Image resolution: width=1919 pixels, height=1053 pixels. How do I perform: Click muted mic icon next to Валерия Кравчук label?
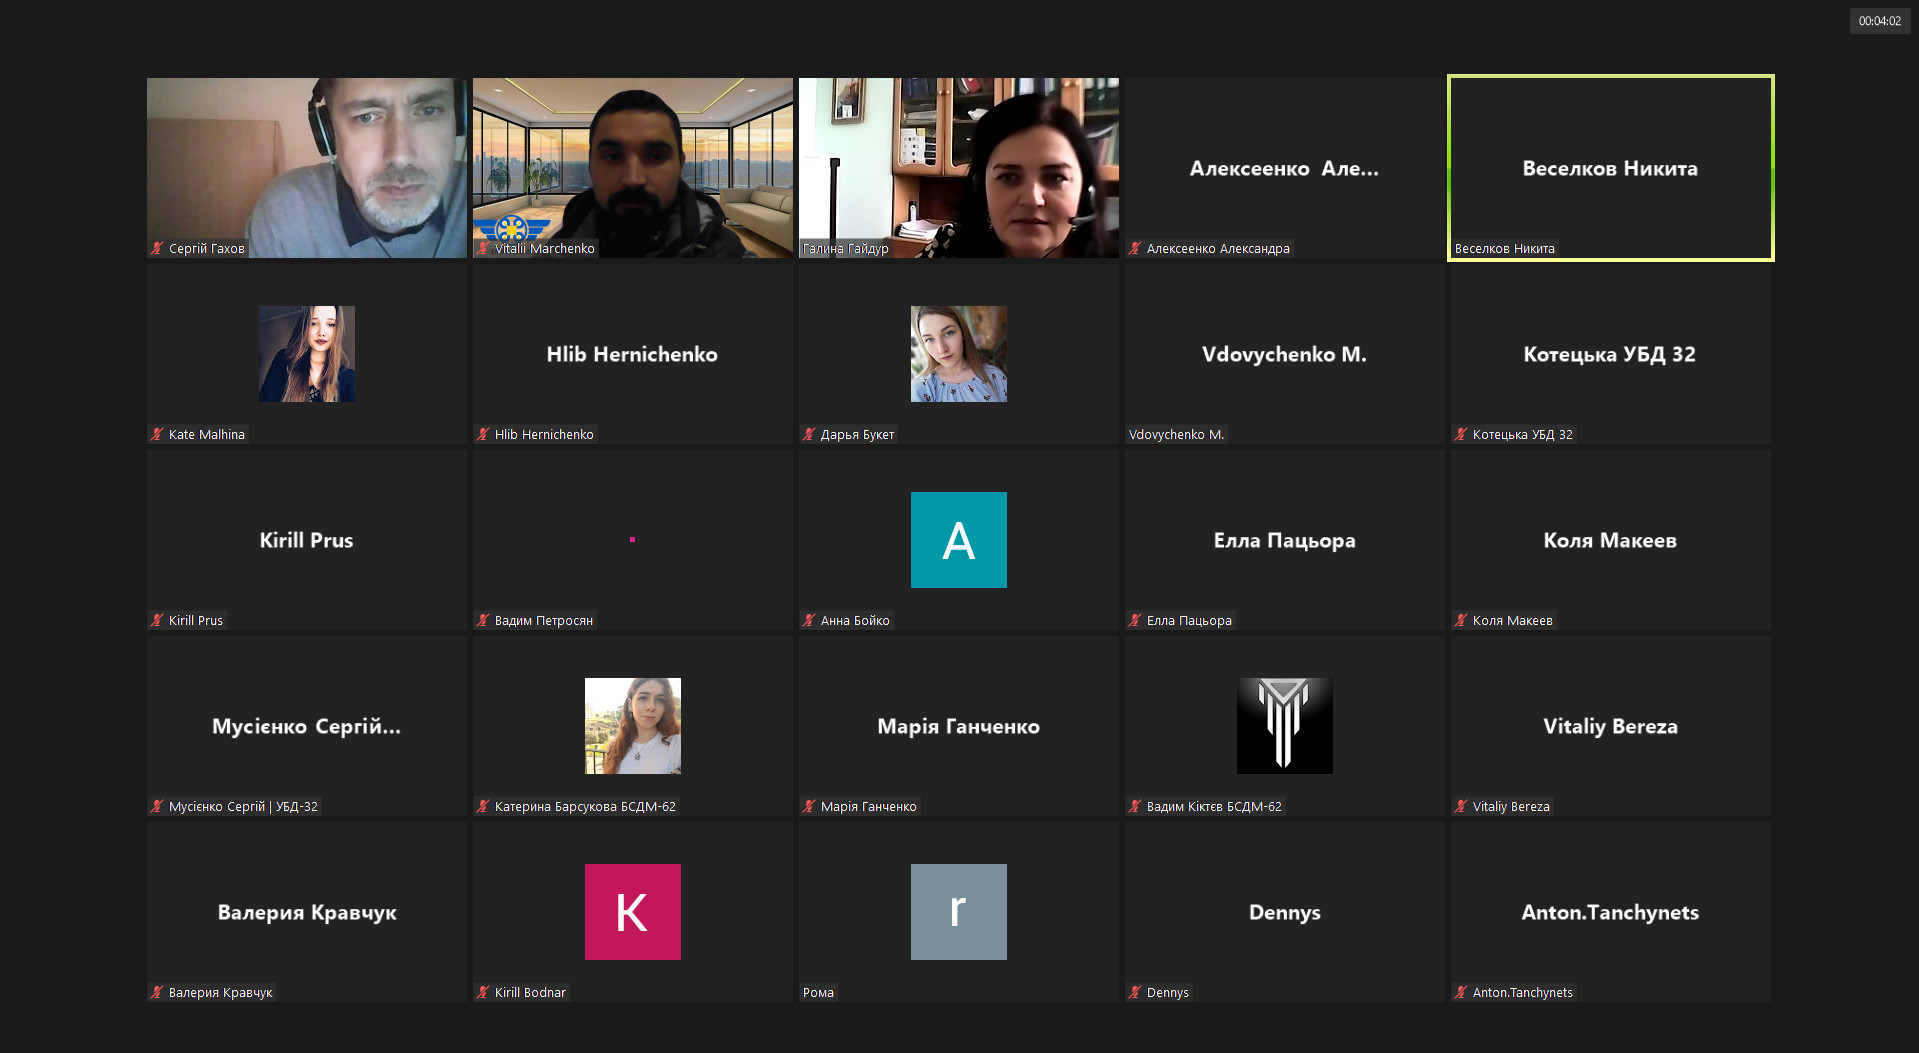(157, 992)
